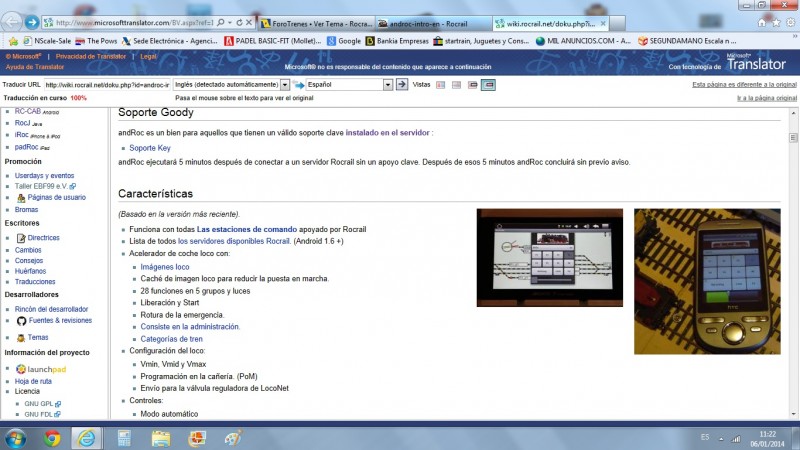Viewport: 800px width, 450px height.
Task: Expand the bookmarks bar overflow chevron
Action: pos(795,36)
